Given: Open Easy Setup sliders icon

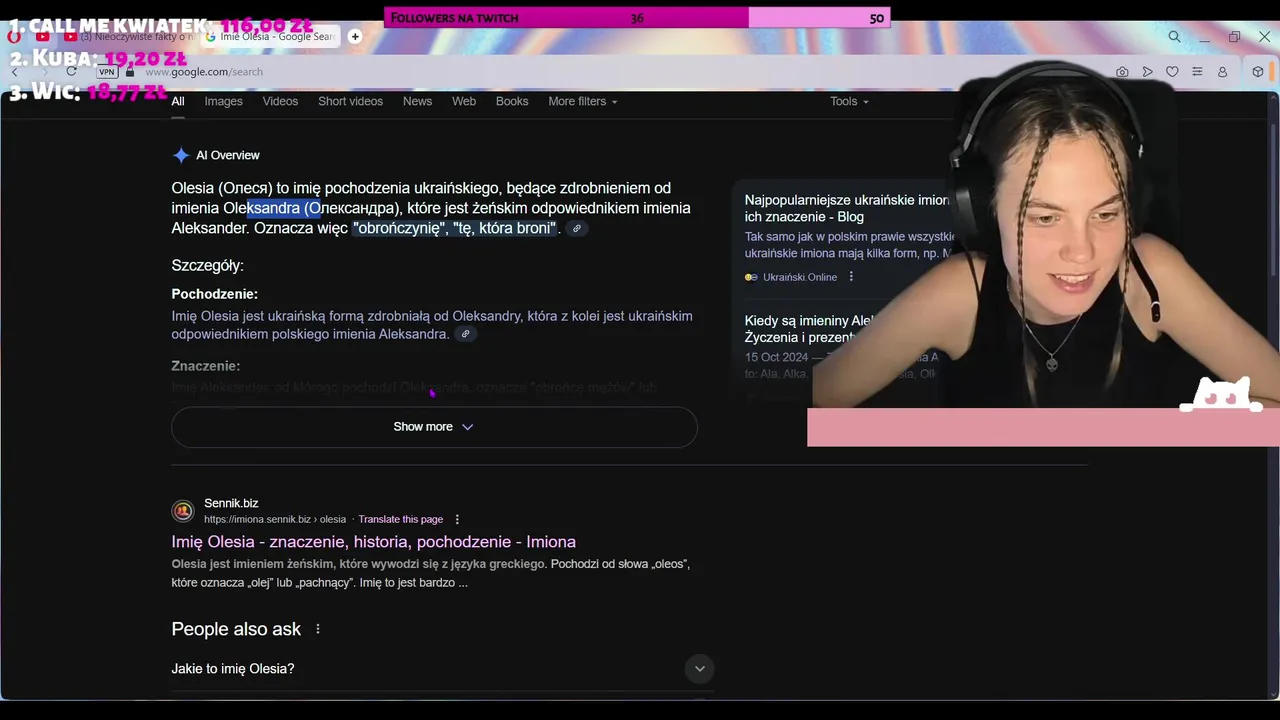Looking at the screenshot, I should [x=1197, y=72].
